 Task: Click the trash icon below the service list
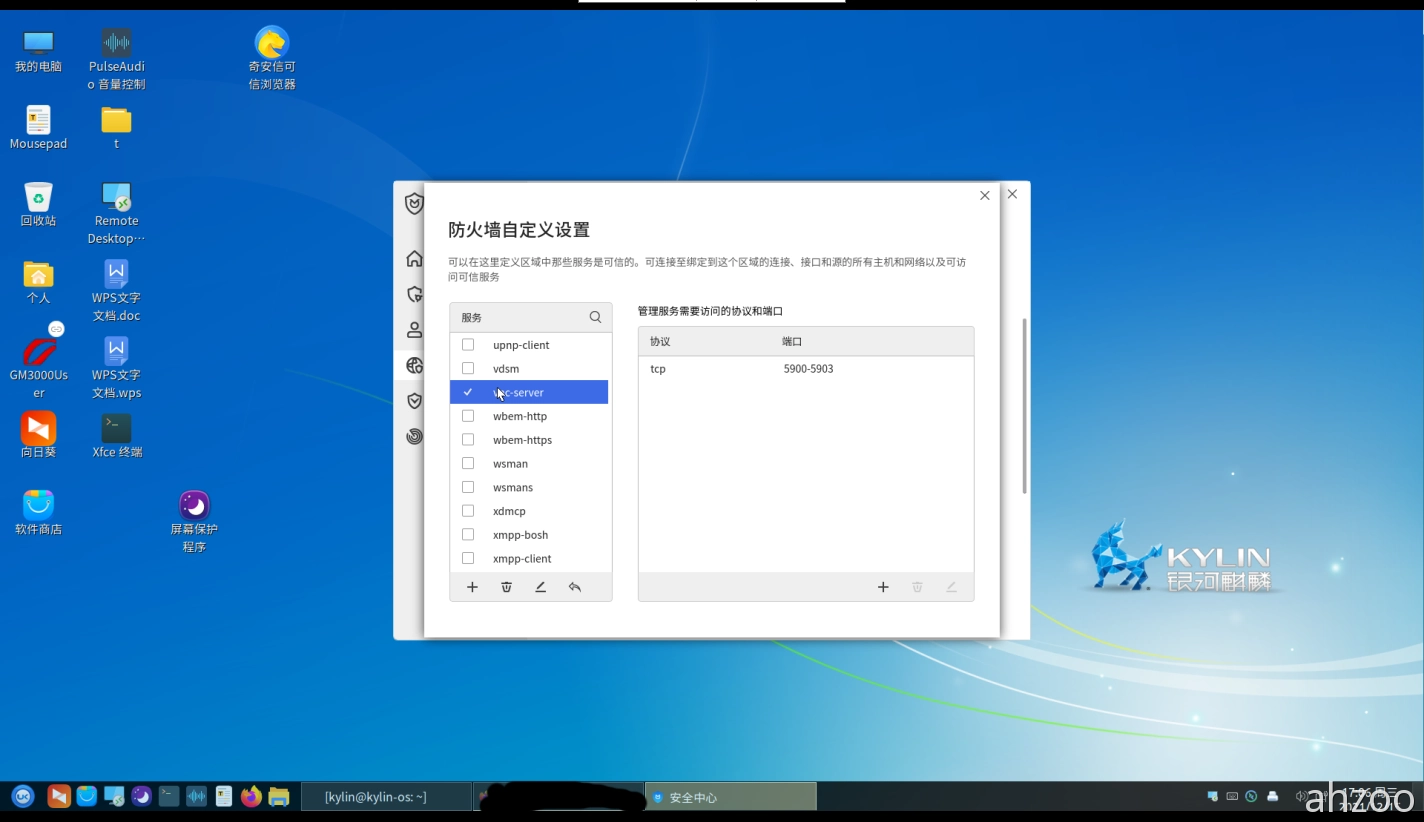[506, 587]
